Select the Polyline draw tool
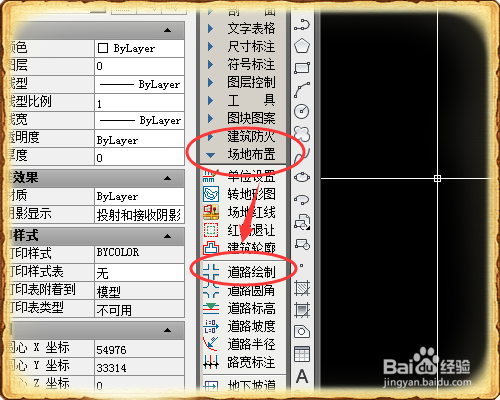500x400 pixels. 302,25
